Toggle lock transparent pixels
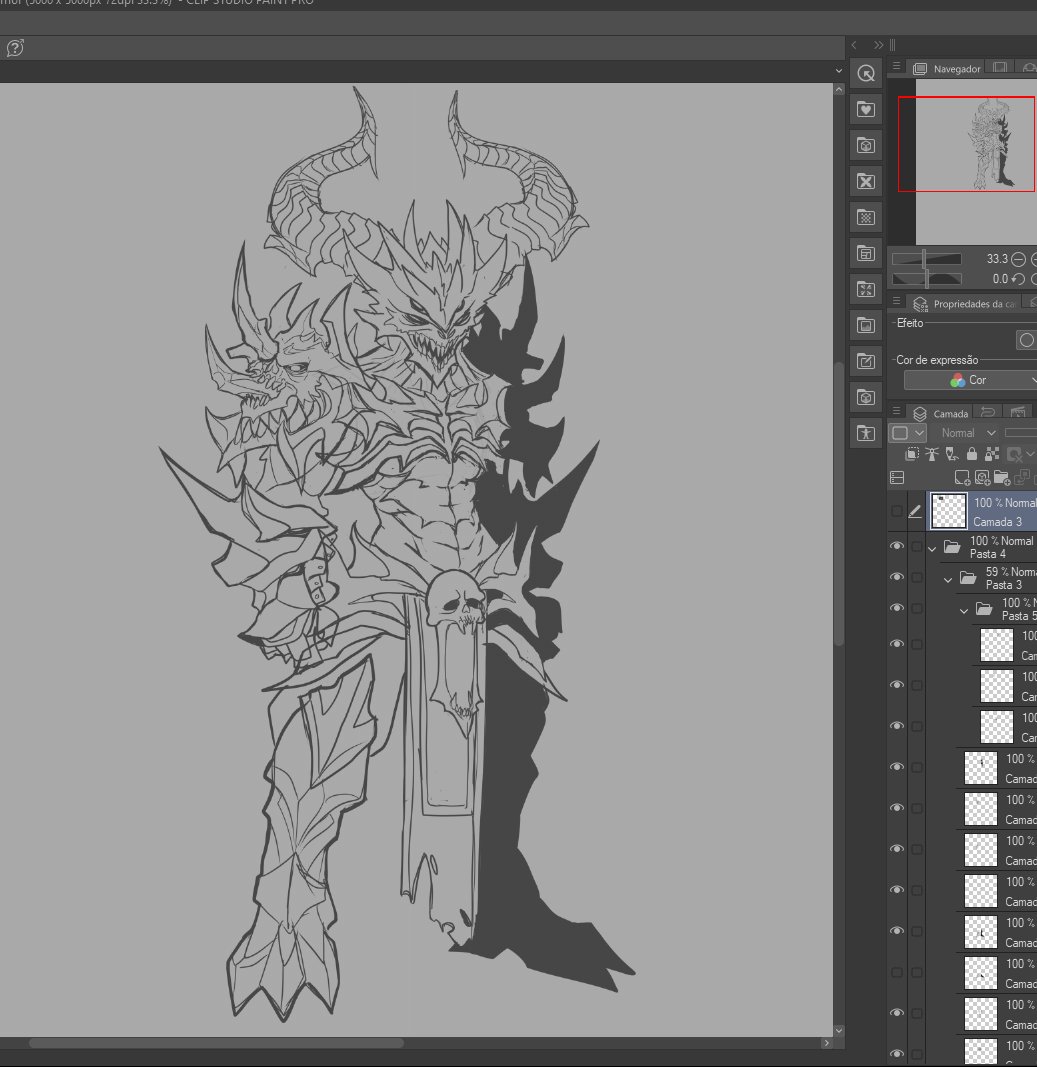1037x1067 pixels. [992, 454]
